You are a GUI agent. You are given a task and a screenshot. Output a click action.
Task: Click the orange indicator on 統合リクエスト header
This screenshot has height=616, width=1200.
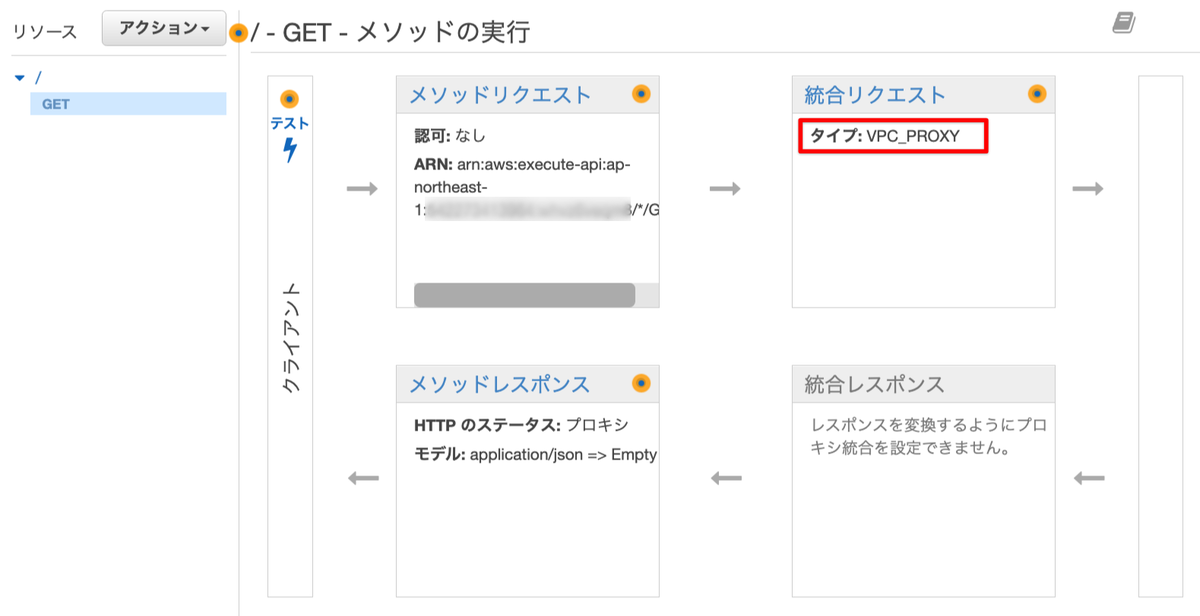point(1037,93)
